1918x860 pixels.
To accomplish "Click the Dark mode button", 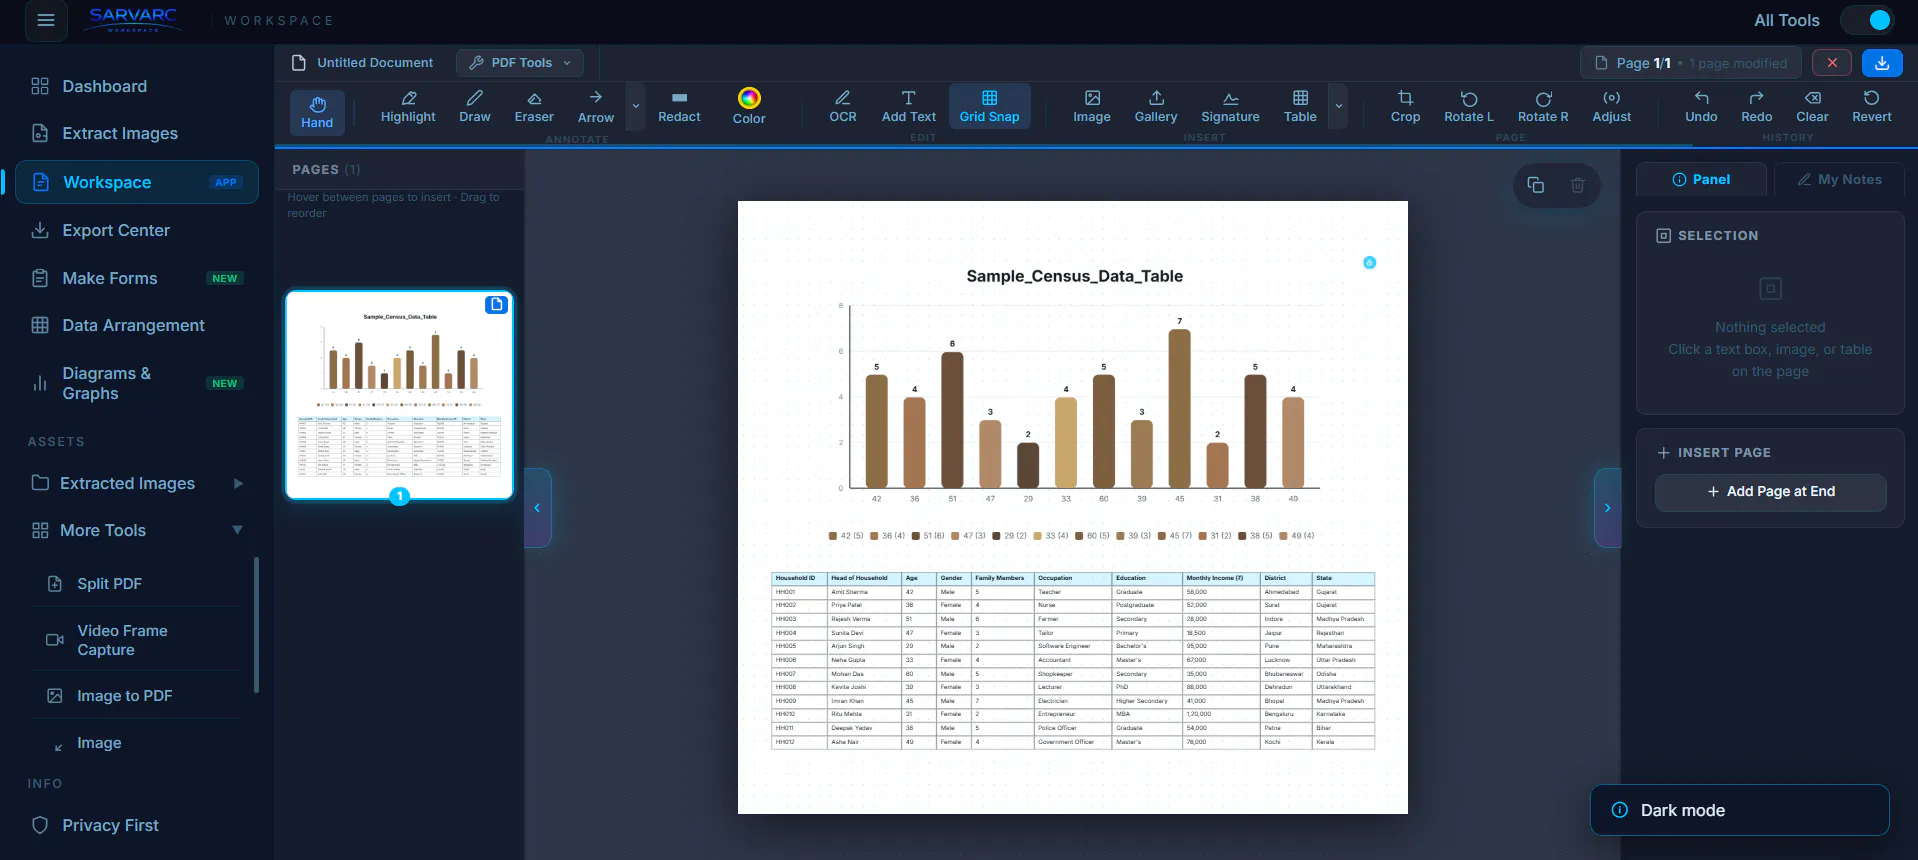I will pyautogui.click(x=1739, y=810).
